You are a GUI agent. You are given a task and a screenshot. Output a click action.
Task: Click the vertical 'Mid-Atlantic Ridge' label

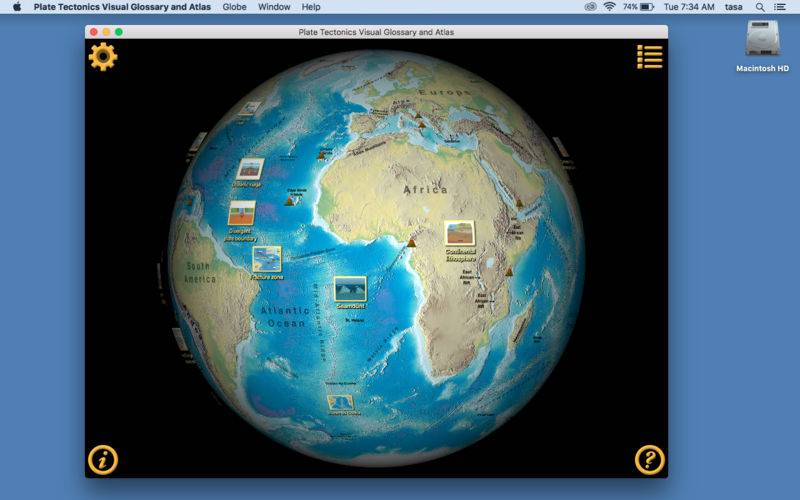tap(318, 322)
